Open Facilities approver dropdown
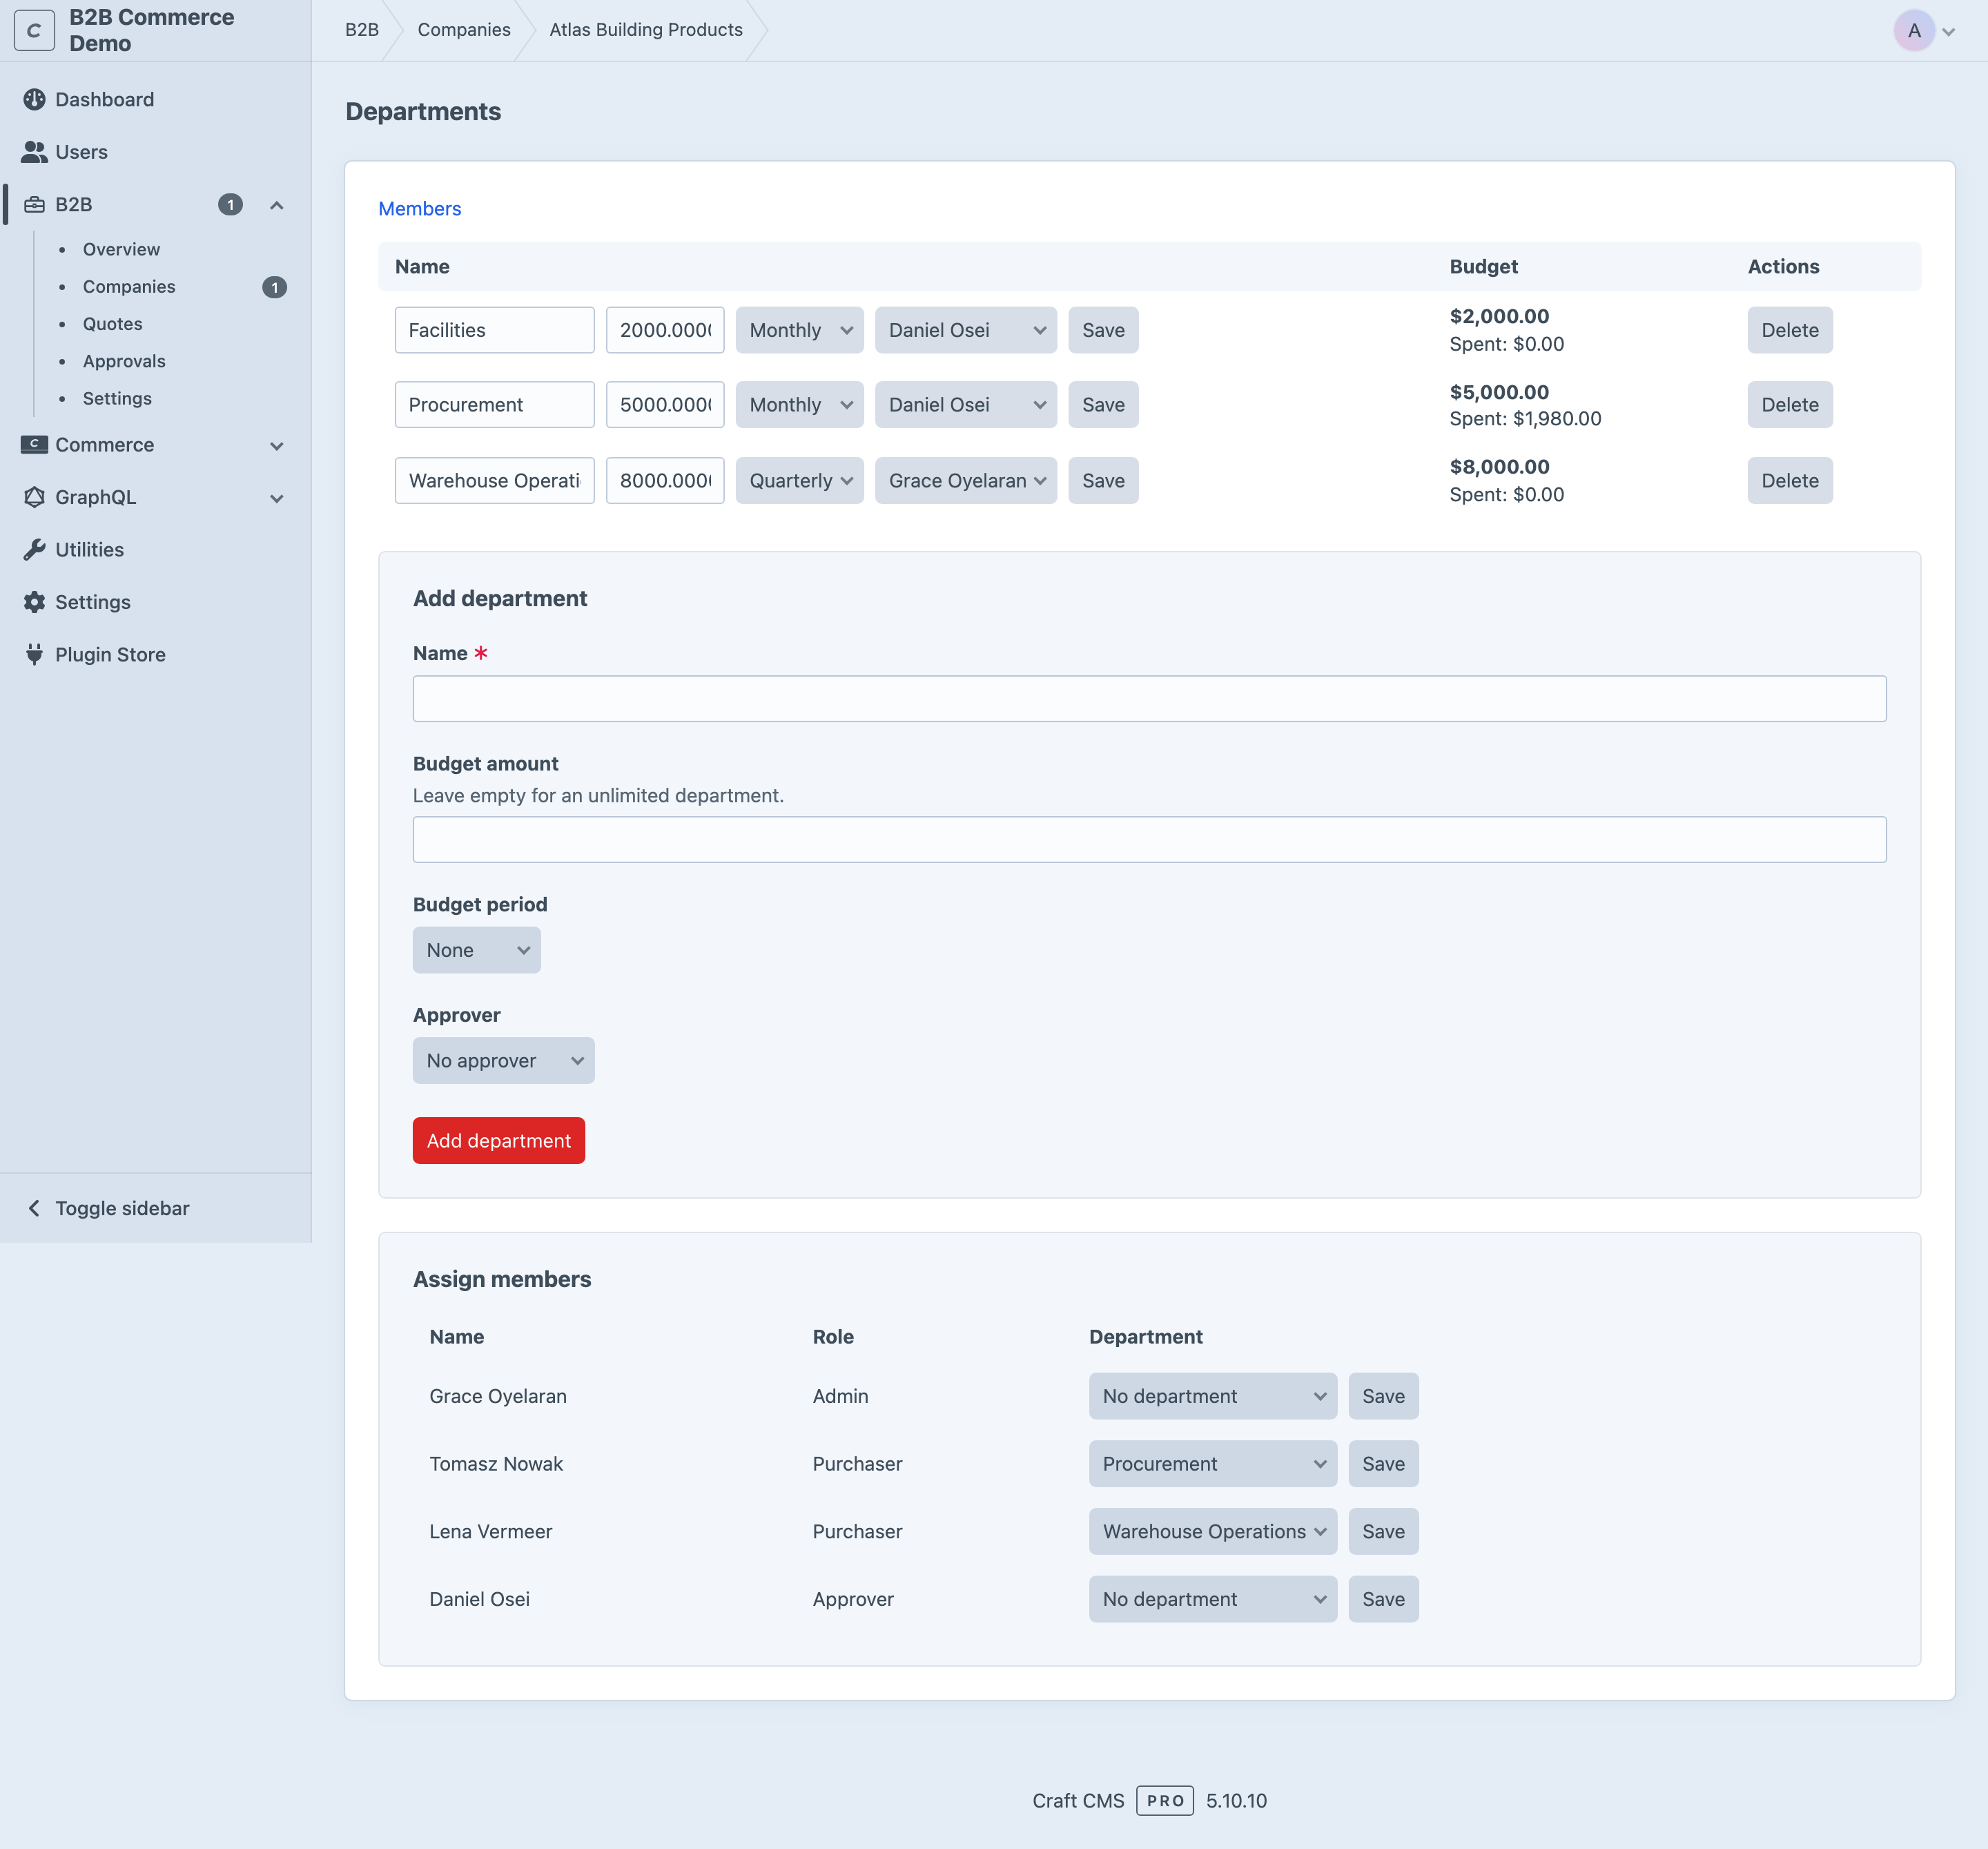1988x1849 pixels. coord(965,330)
